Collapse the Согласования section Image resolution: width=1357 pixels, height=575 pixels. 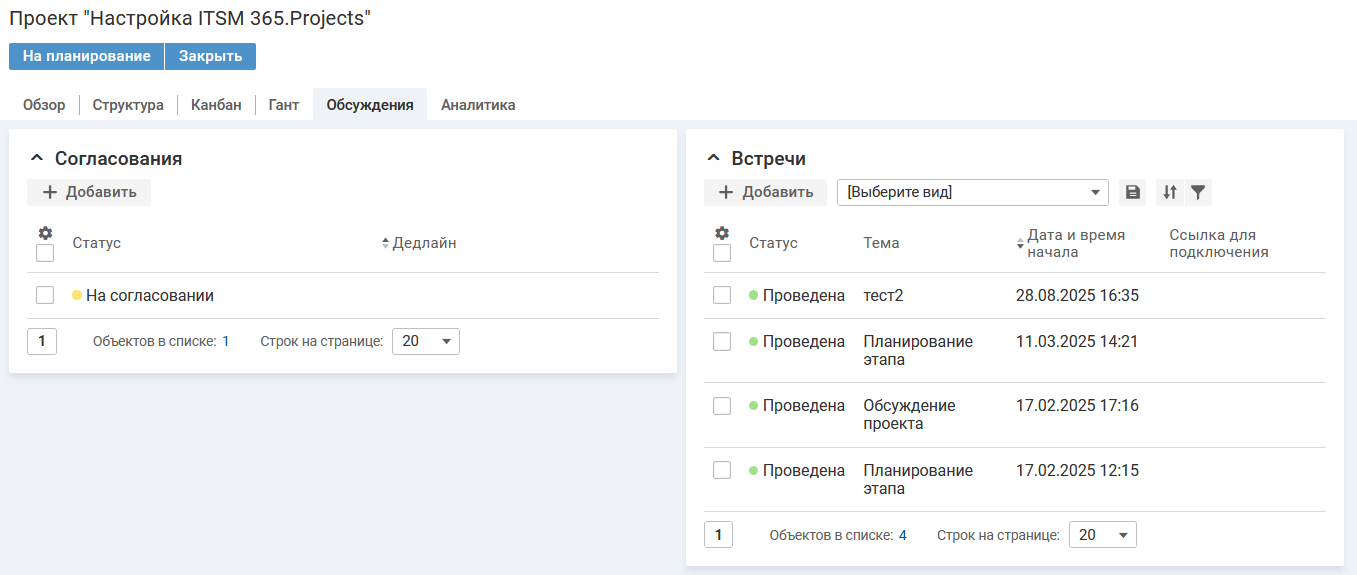pos(37,158)
